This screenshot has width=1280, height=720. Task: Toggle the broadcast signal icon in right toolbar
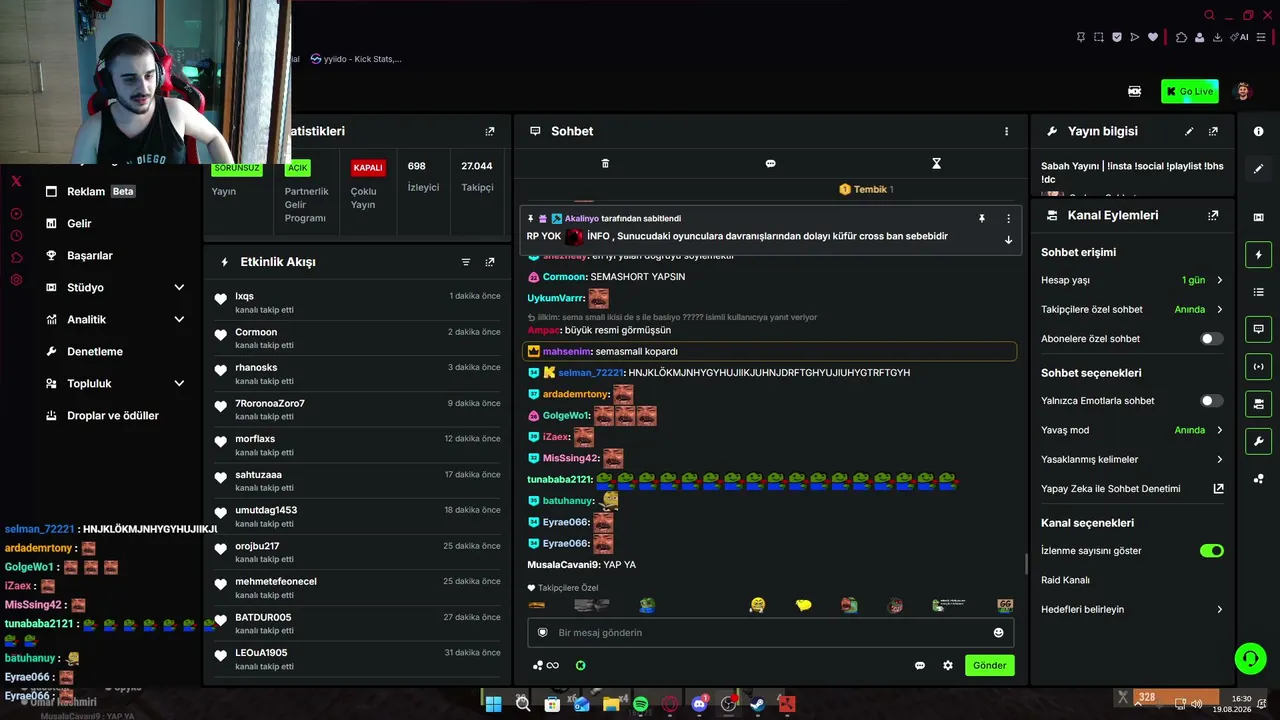point(1258,366)
